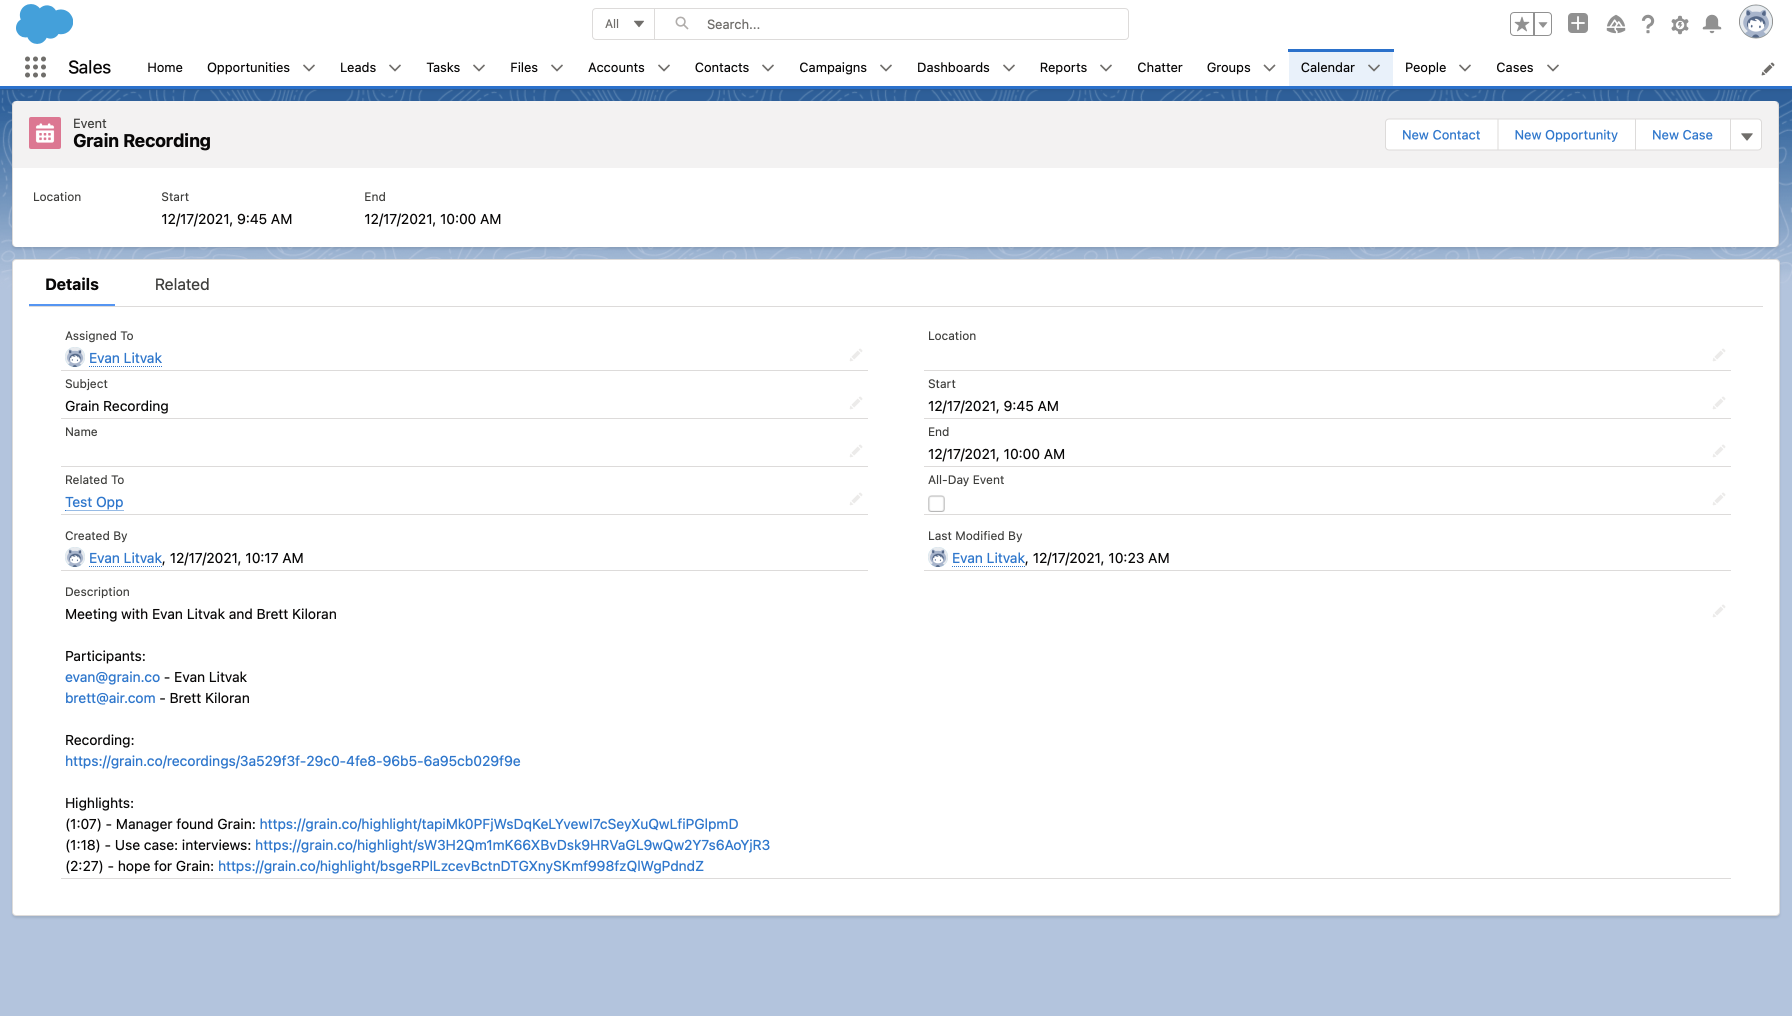Viewport: 1792px width, 1016px height.
Task: Expand the Opportunities dropdown arrow
Action: click(x=309, y=68)
